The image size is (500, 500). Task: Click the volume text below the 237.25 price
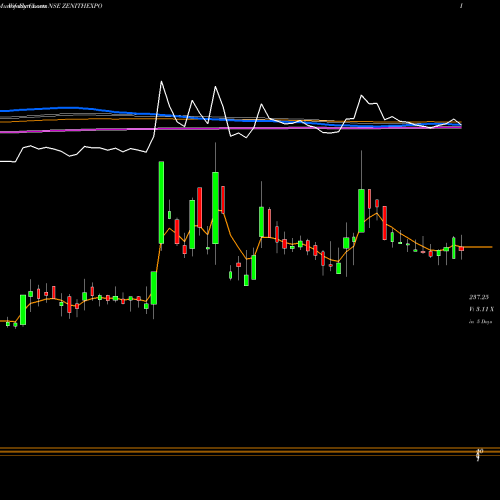[x=481, y=309]
